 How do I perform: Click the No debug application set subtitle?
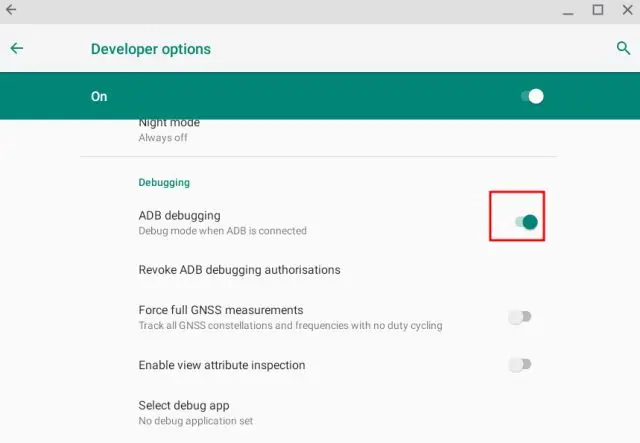[x=195, y=421]
